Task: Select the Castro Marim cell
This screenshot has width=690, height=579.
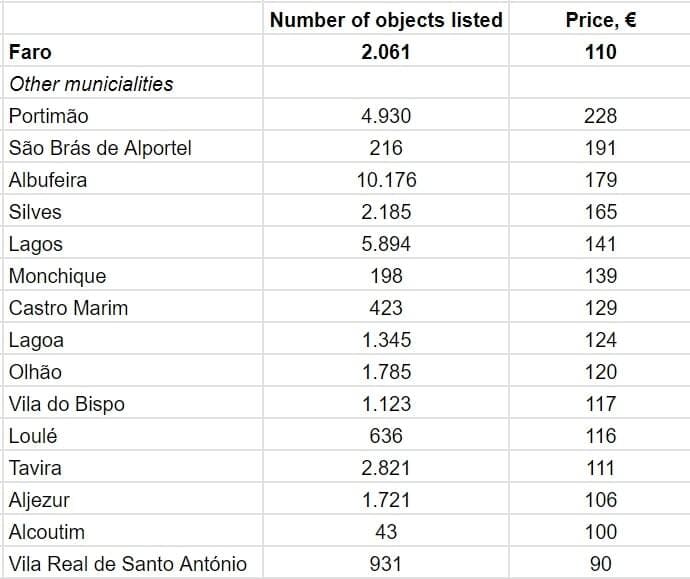Action: (x=68, y=308)
